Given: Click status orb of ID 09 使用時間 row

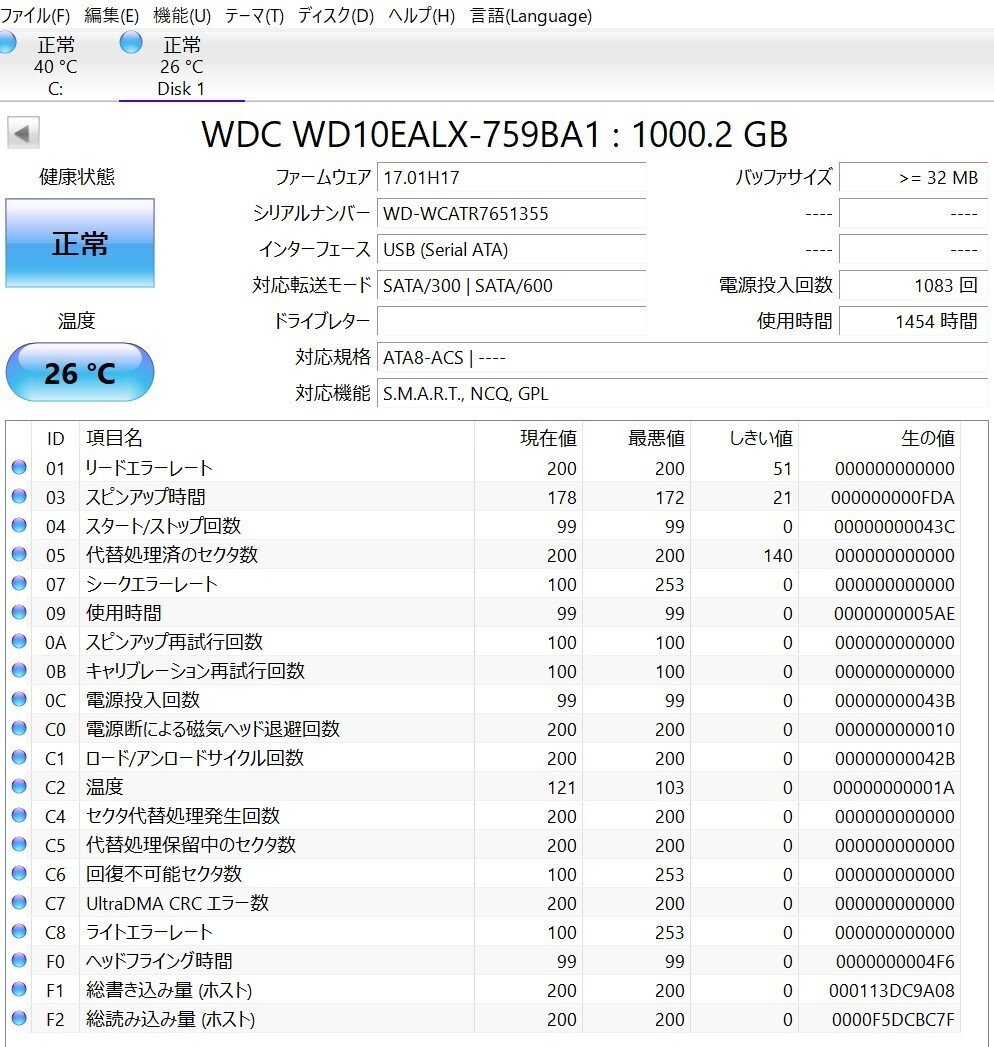Looking at the screenshot, I should (x=19, y=612).
